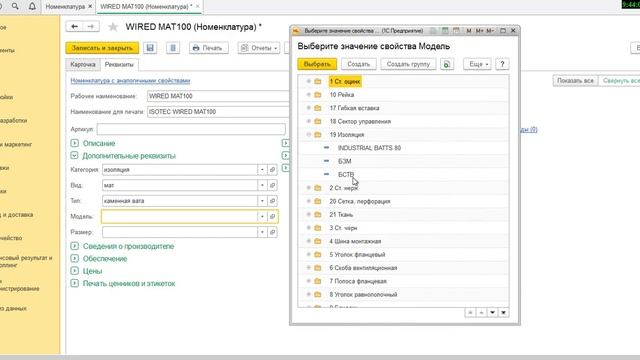
Task: Jump to the list end with the last-page arrow
Action: (503, 313)
